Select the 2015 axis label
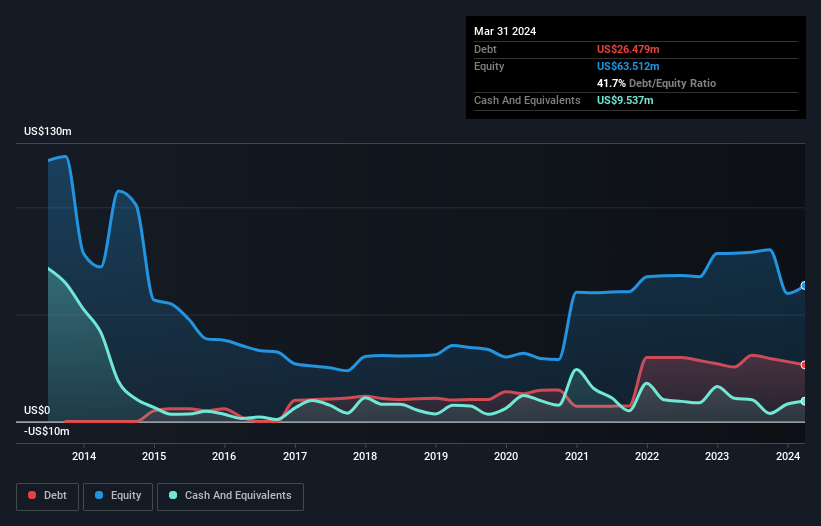Screen dimensions: 821x526 click(x=154, y=456)
